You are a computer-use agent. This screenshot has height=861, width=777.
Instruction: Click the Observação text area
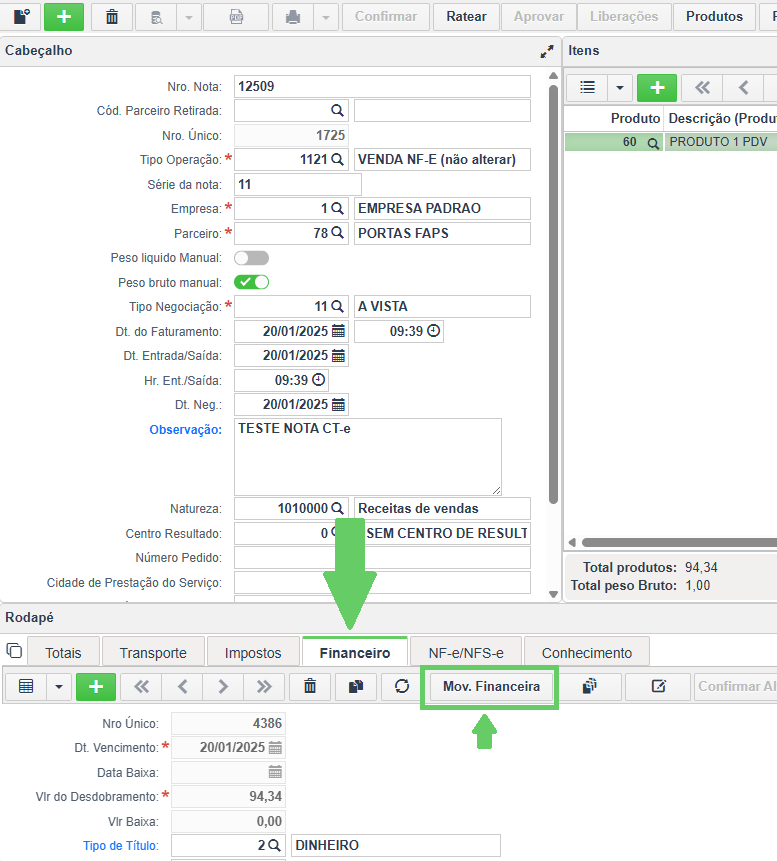367,457
